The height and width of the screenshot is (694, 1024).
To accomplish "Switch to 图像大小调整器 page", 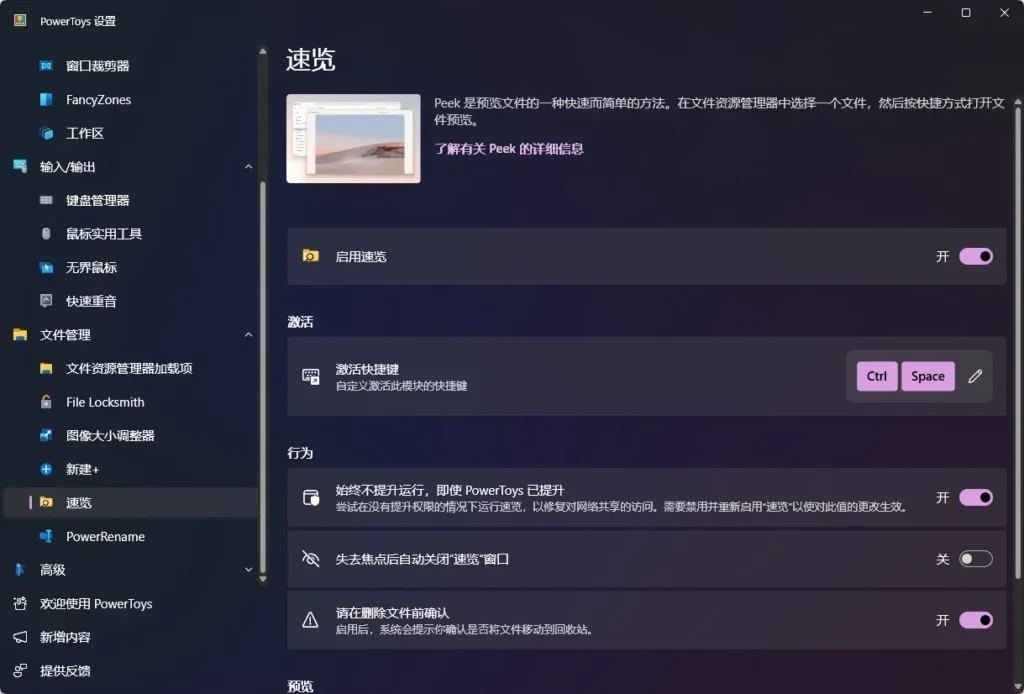I will (131, 435).
